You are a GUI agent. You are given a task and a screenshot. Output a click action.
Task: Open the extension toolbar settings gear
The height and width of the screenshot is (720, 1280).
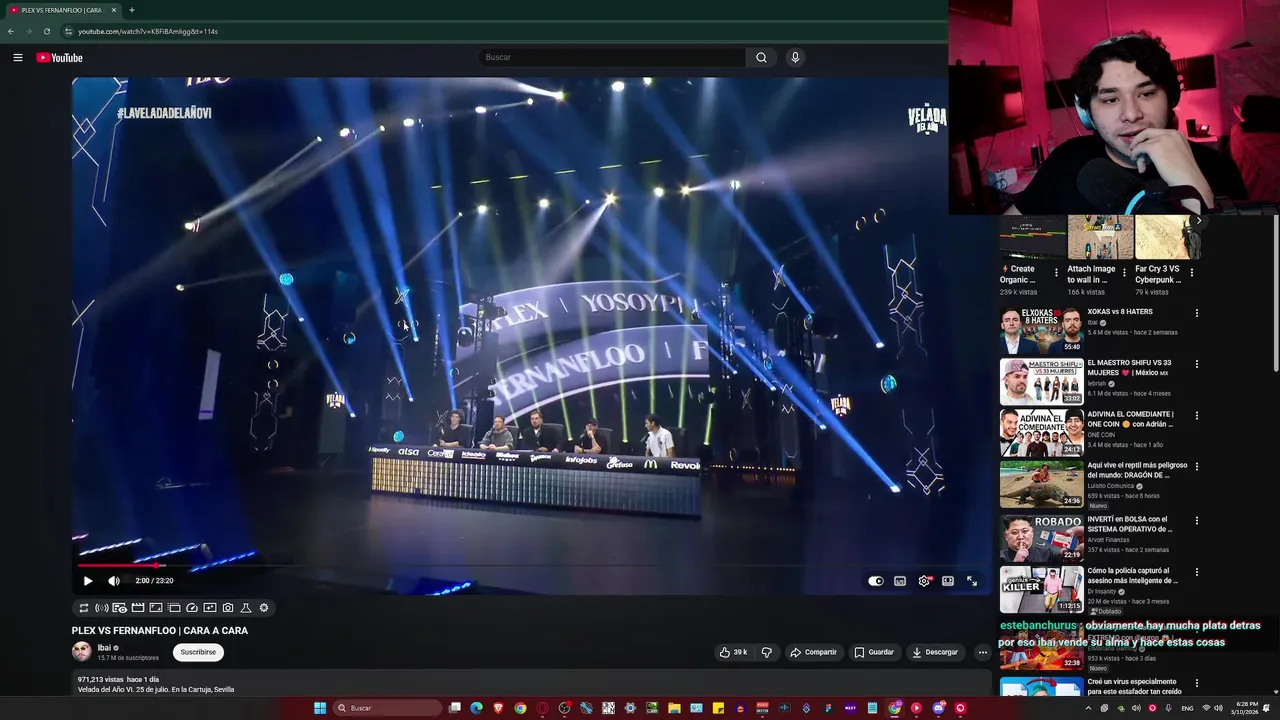tap(264, 608)
